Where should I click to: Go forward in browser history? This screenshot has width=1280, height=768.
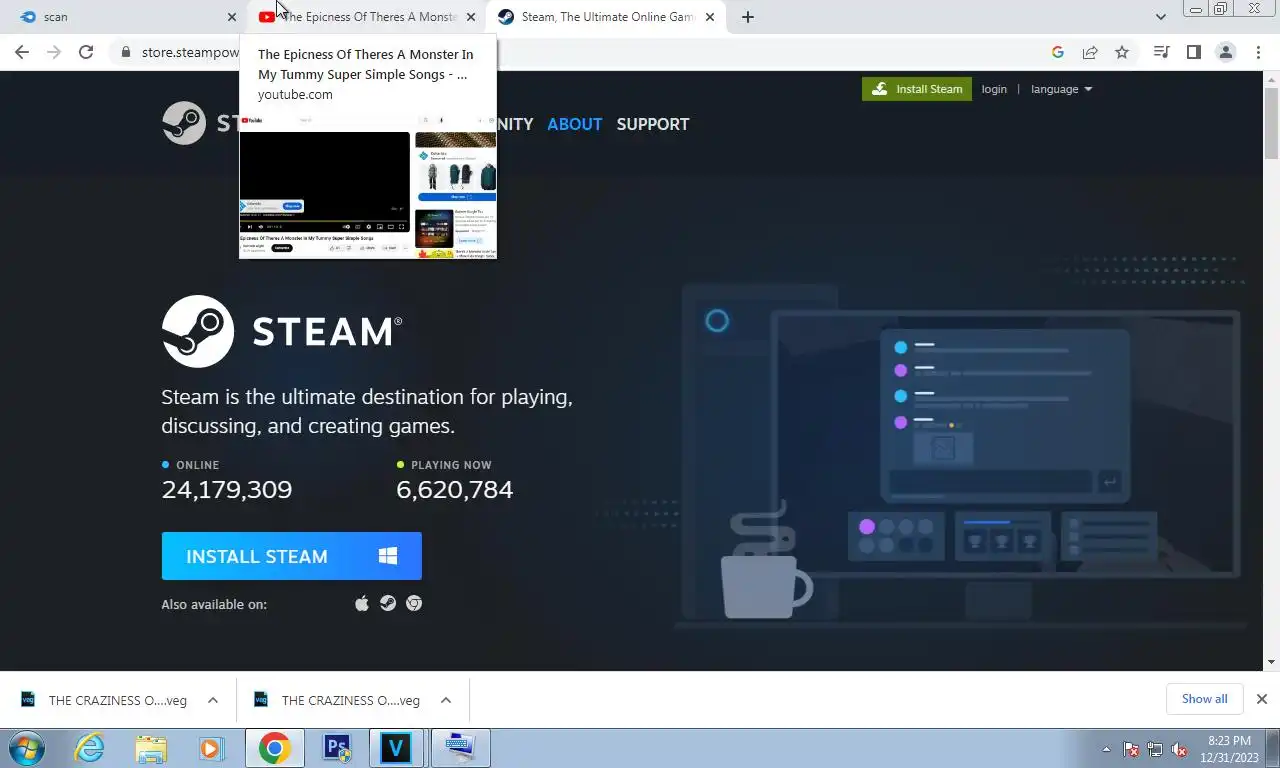coord(54,52)
